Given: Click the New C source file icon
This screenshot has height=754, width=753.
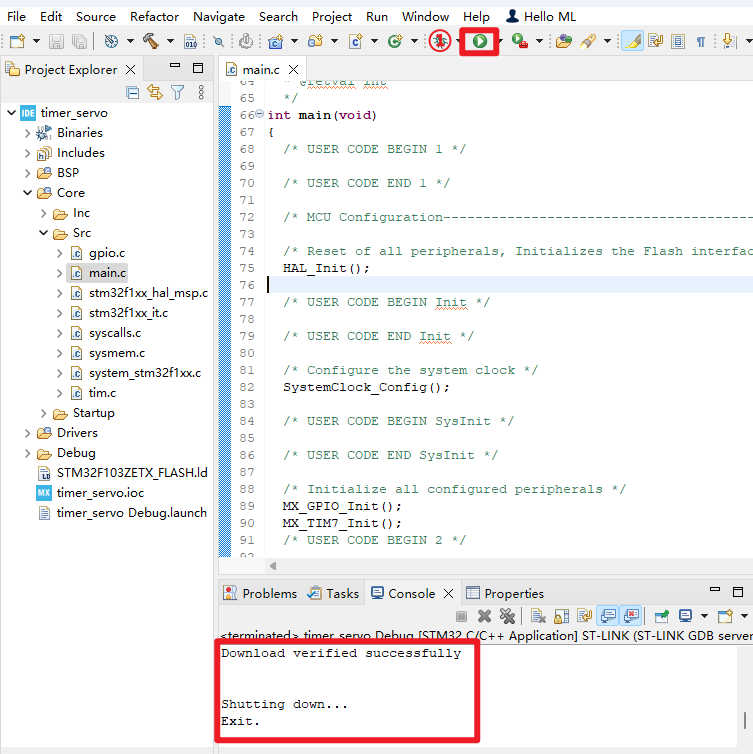Looking at the screenshot, I should [x=355, y=41].
